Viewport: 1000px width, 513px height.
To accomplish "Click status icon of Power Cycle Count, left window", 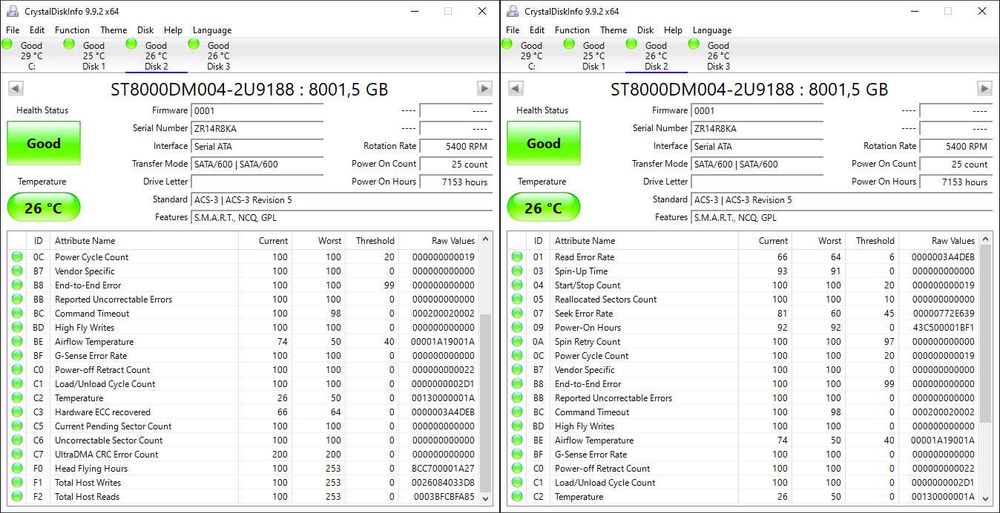I will click(x=17, y=257).
